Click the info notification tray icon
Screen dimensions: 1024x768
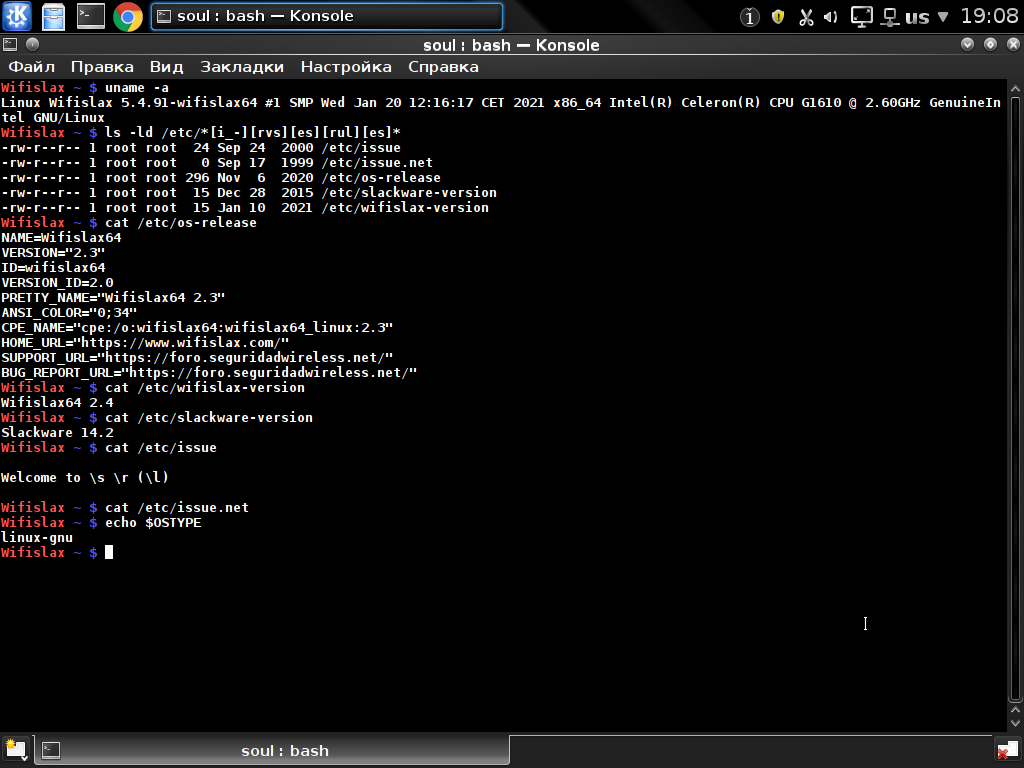point(749,16)
